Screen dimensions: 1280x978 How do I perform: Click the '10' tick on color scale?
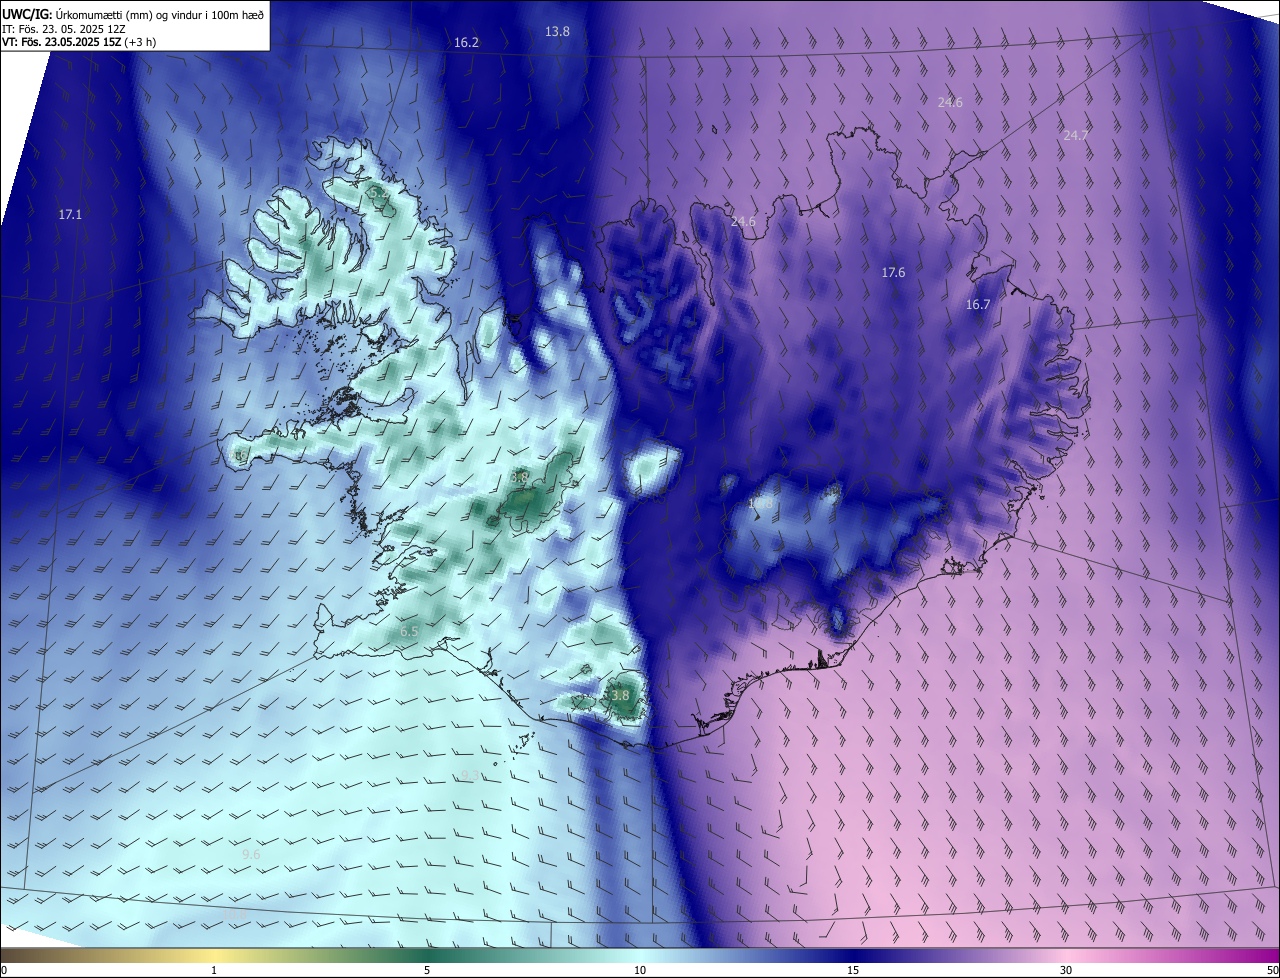(640, 970)
